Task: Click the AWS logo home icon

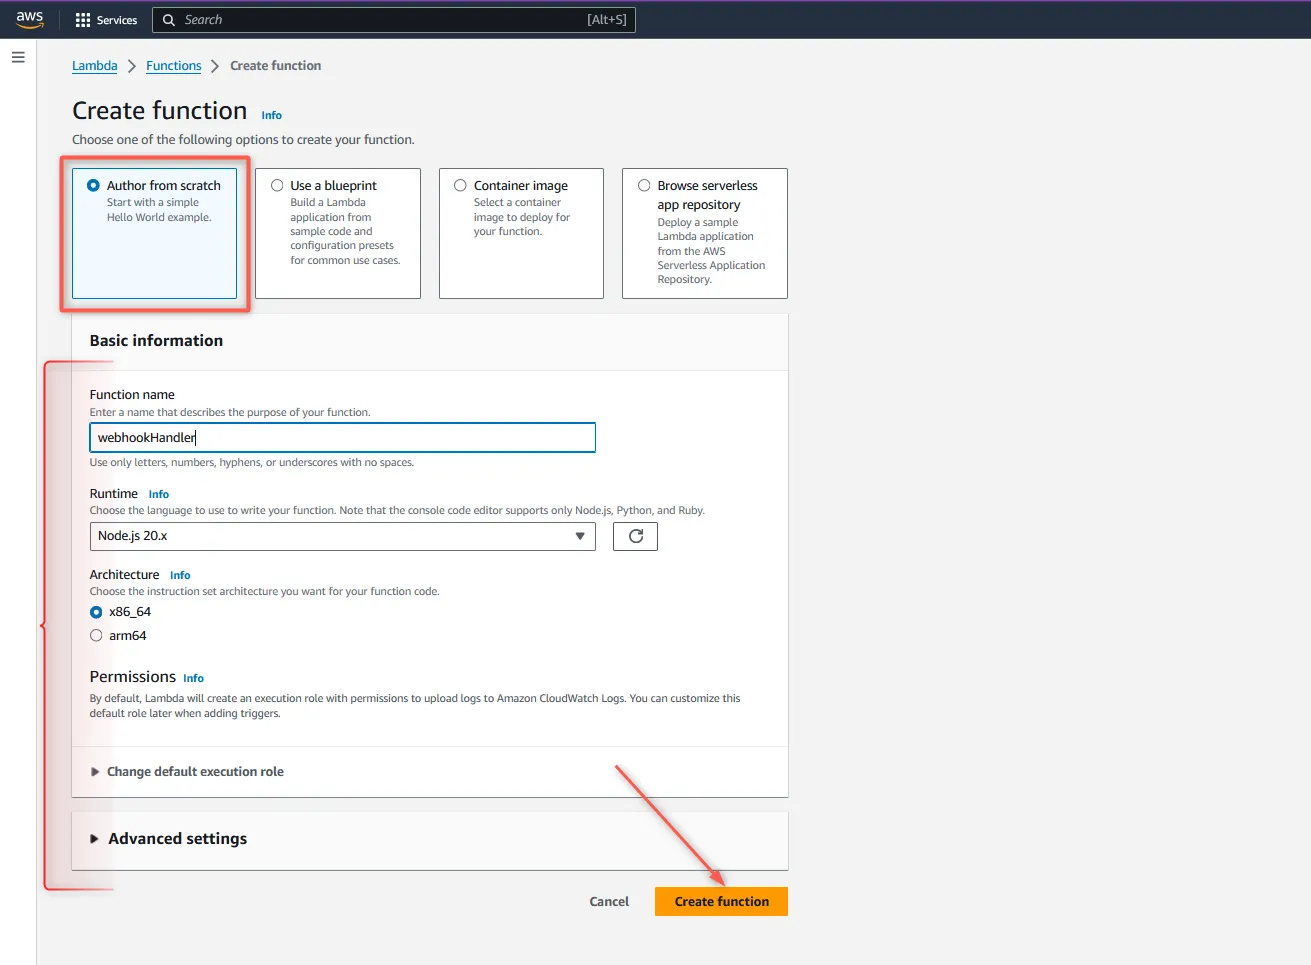Action: (x=30, y=20)
